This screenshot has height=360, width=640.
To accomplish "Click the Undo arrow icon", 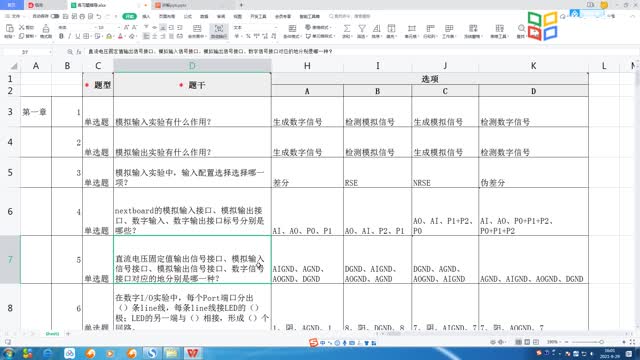I will coord(99,16).
